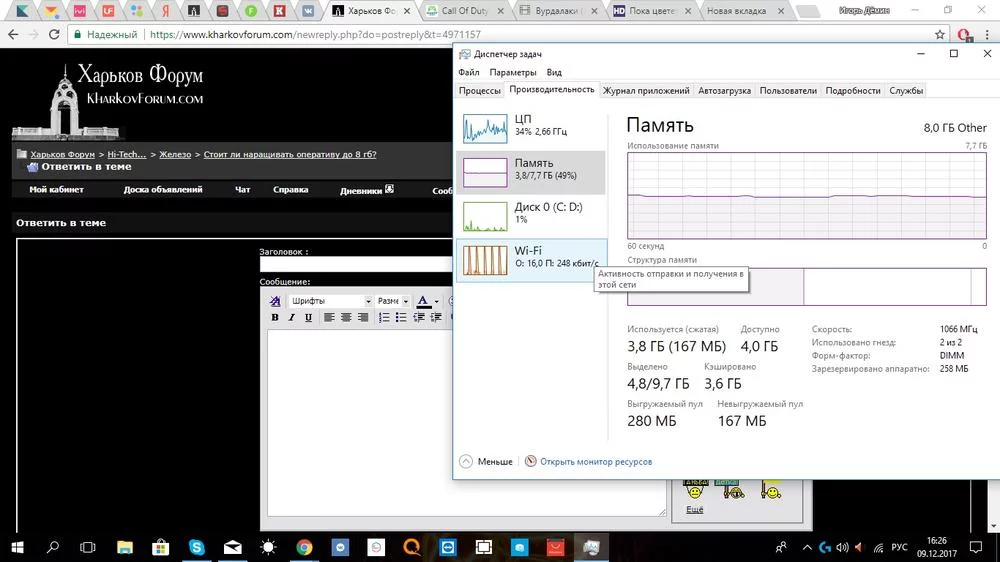Bookmark this page with the star icon
The image size is (1000, 562).
pos(939,34)
